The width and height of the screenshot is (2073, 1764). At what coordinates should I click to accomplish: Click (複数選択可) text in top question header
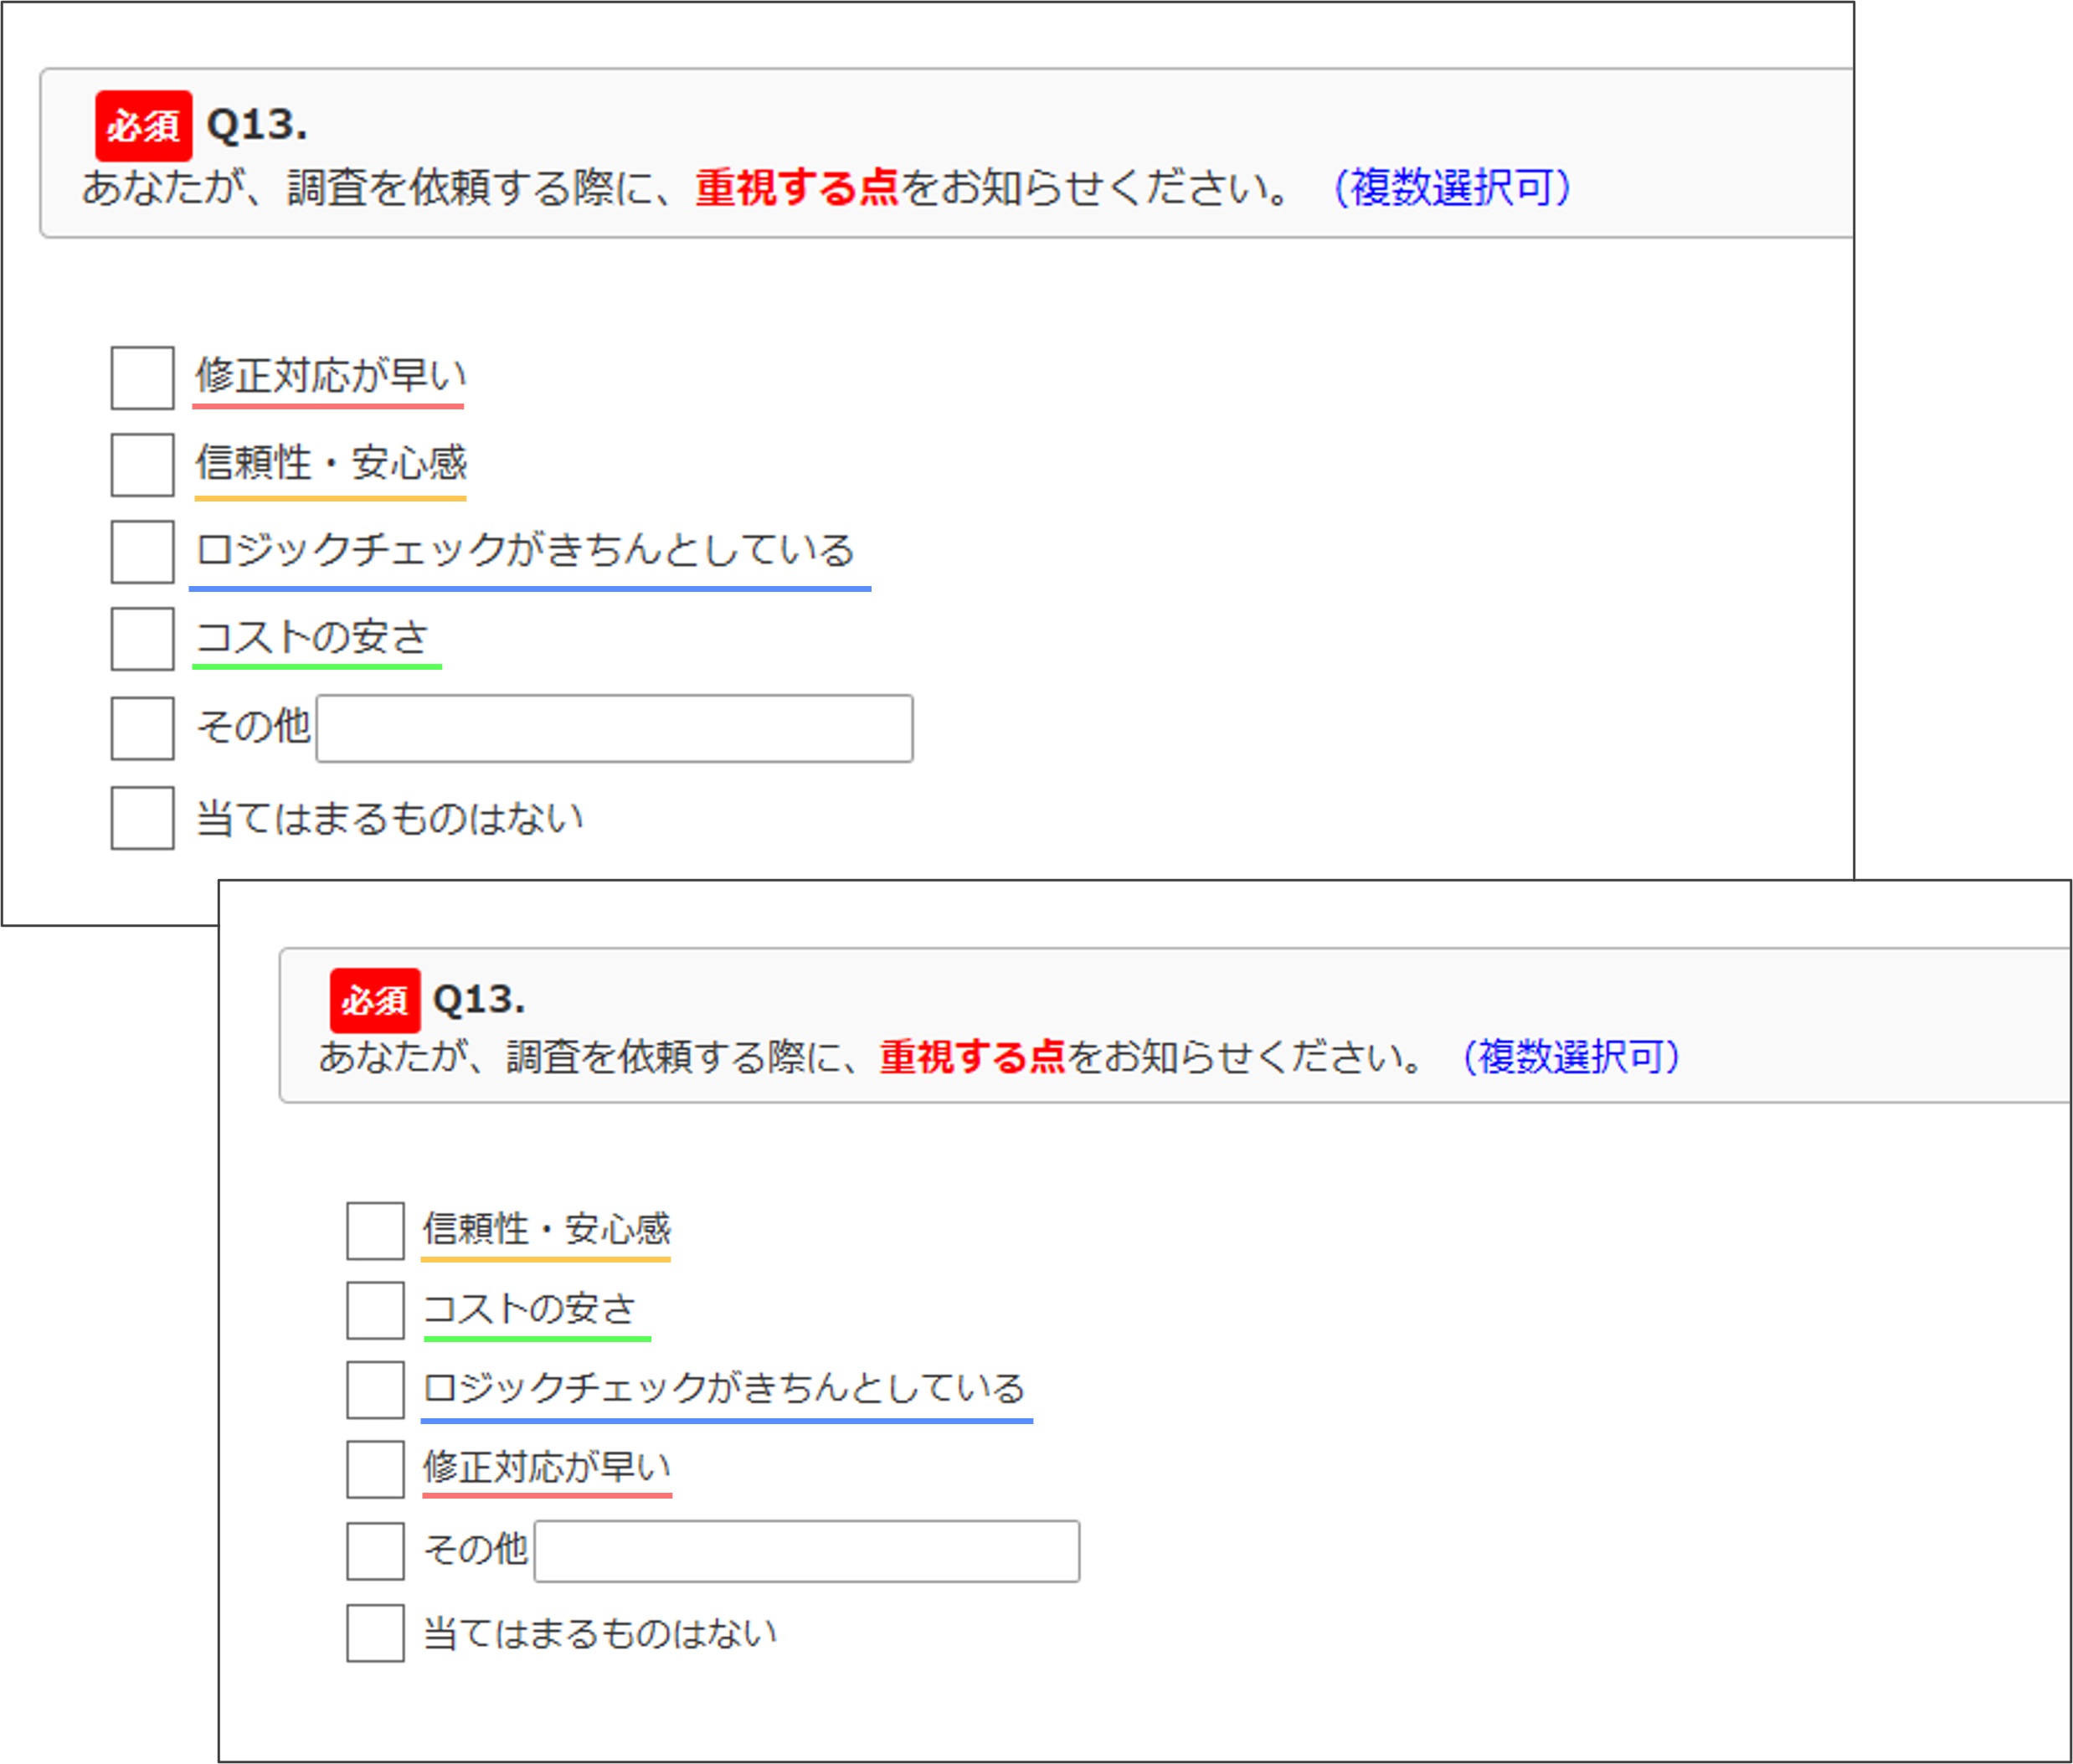tap(1452, 188)
